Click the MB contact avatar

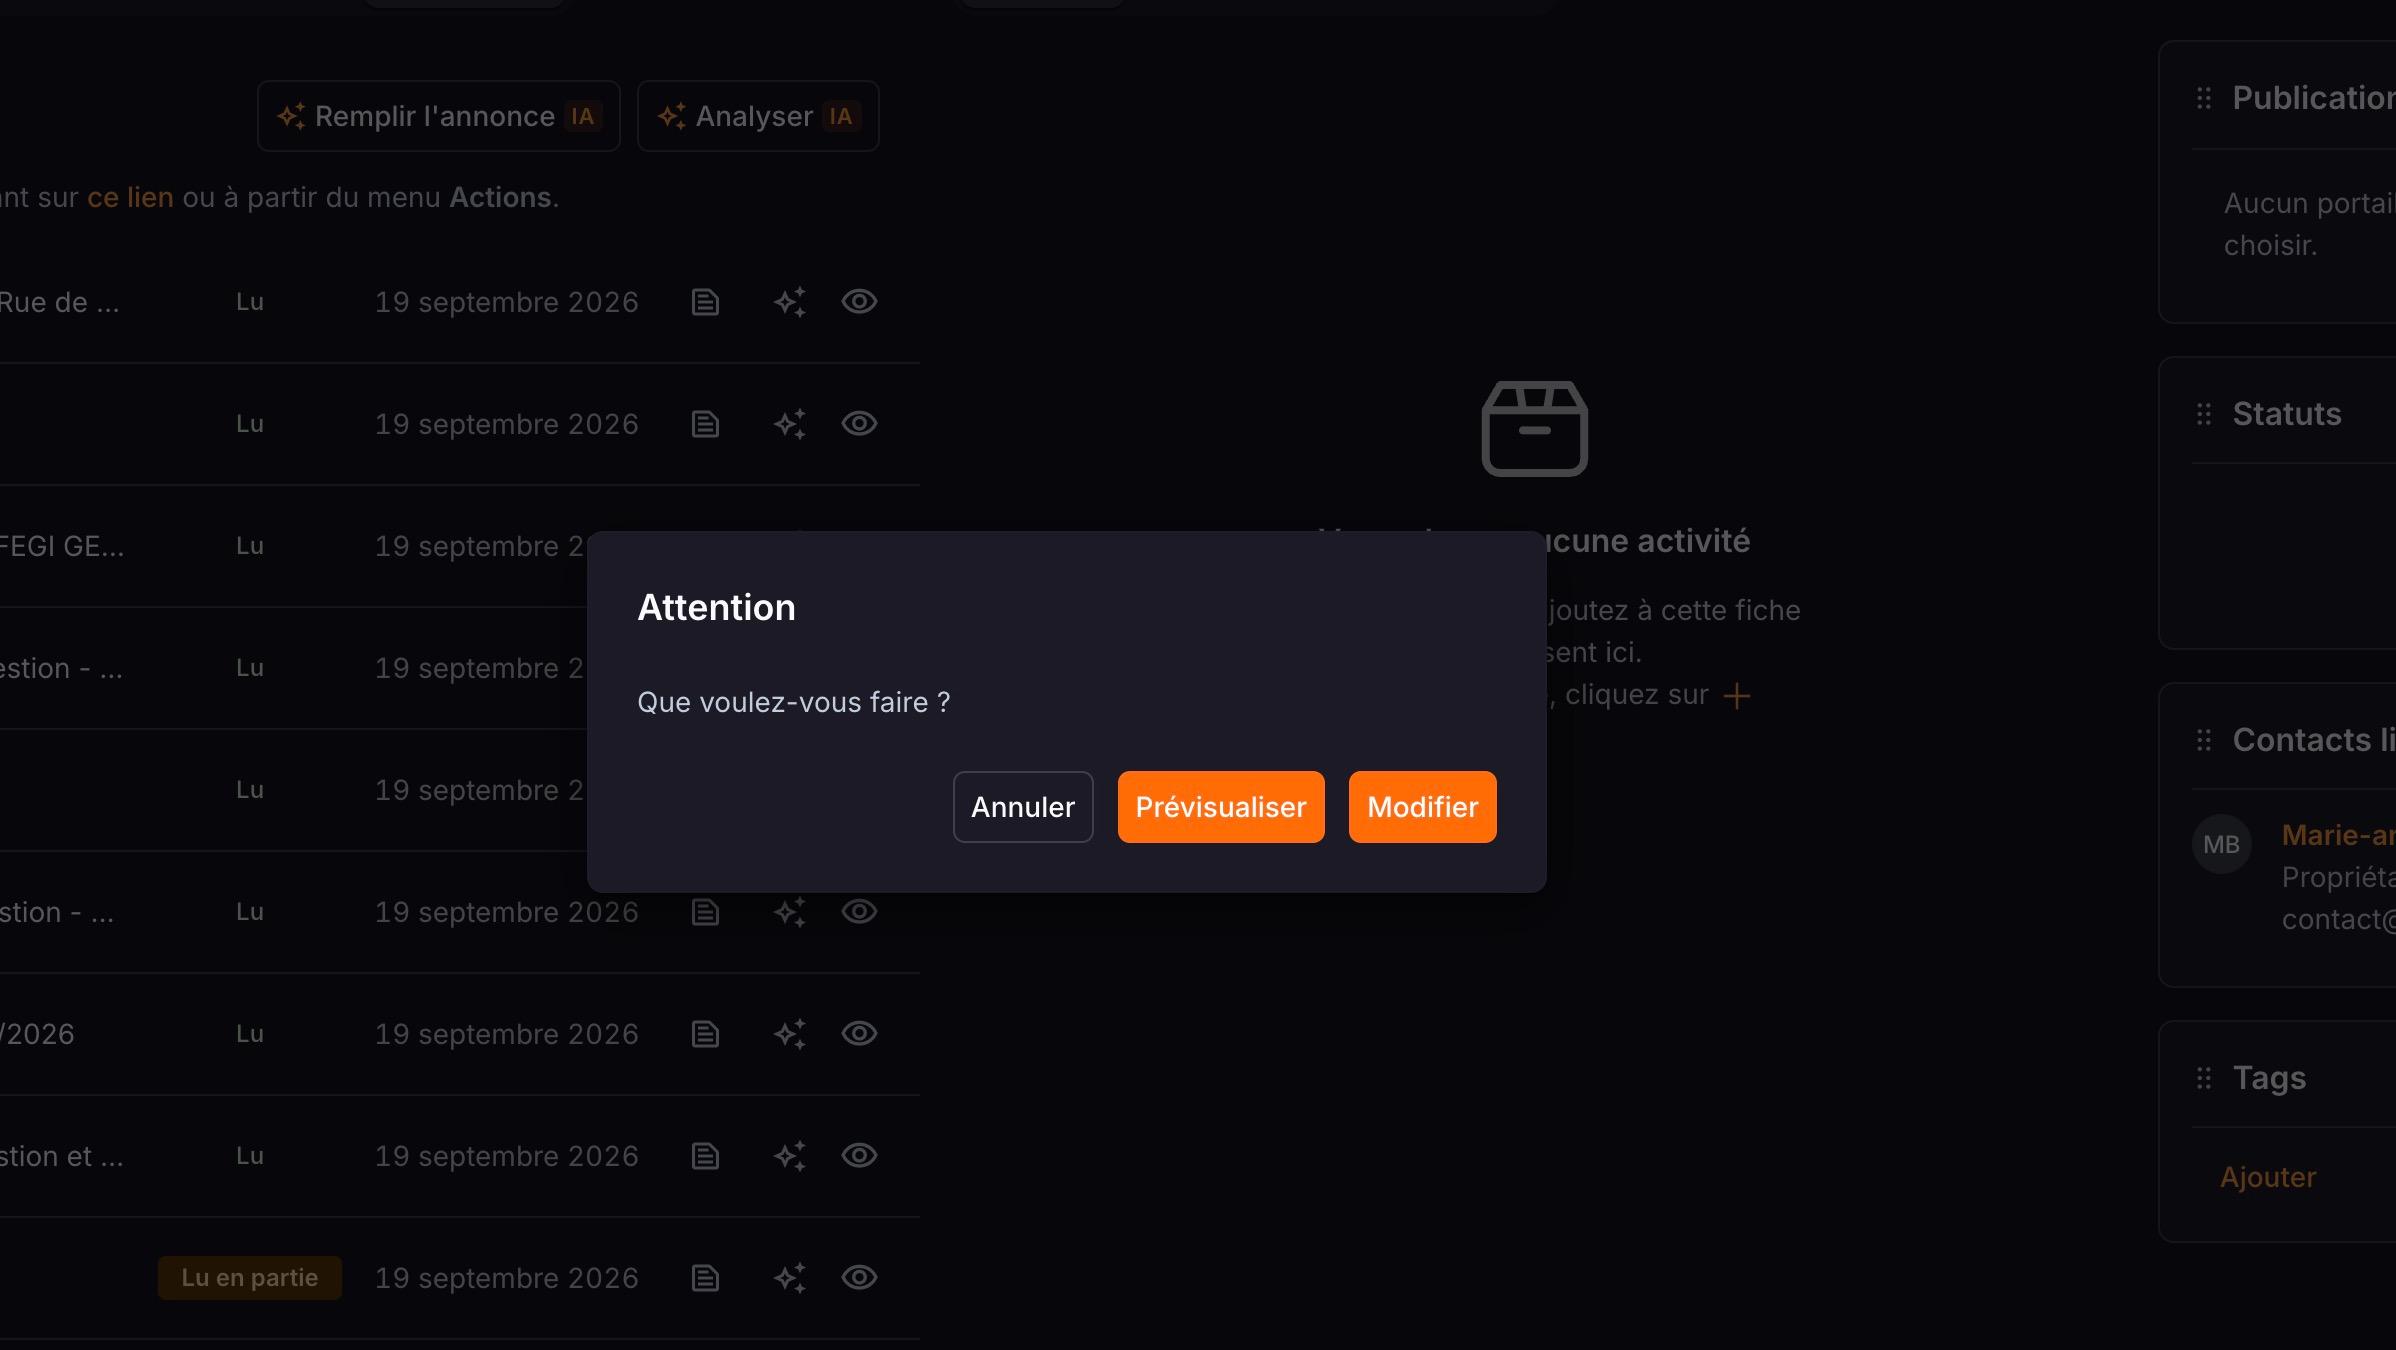(2222, 844)
